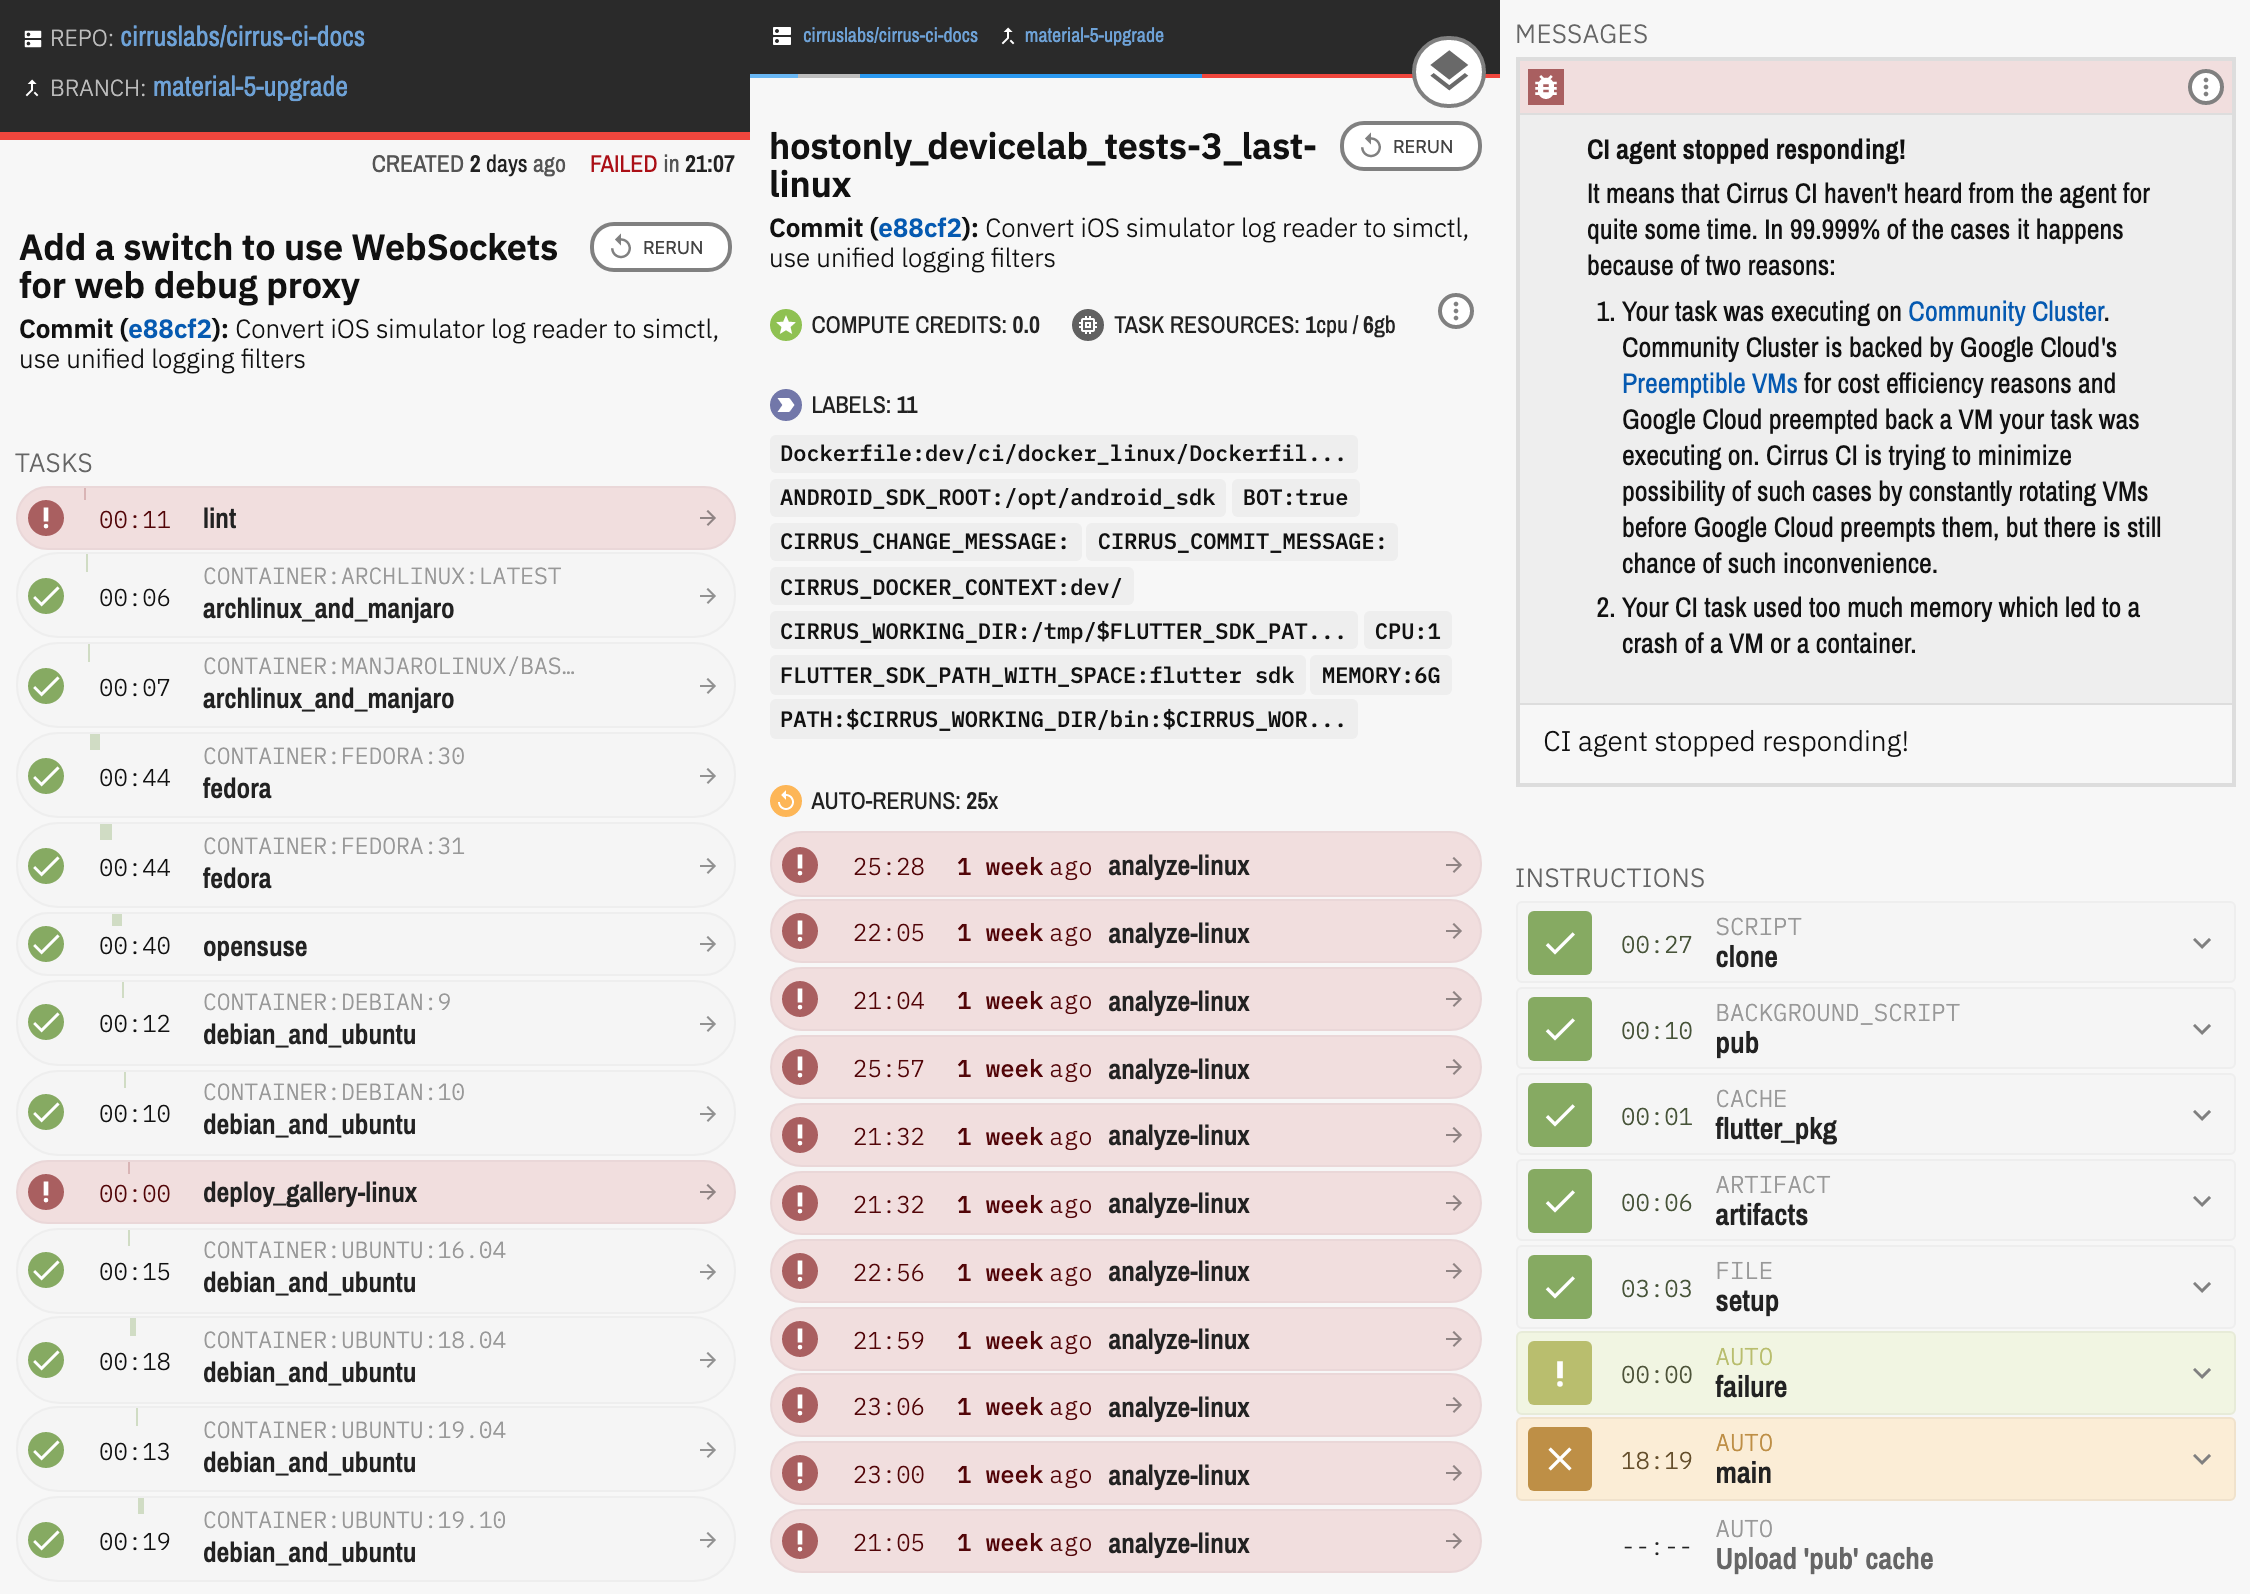The width and height of the screenshot is (2250, 1594).
Task: Click the bug icon in message header
Action: (x=1545, y=87)
